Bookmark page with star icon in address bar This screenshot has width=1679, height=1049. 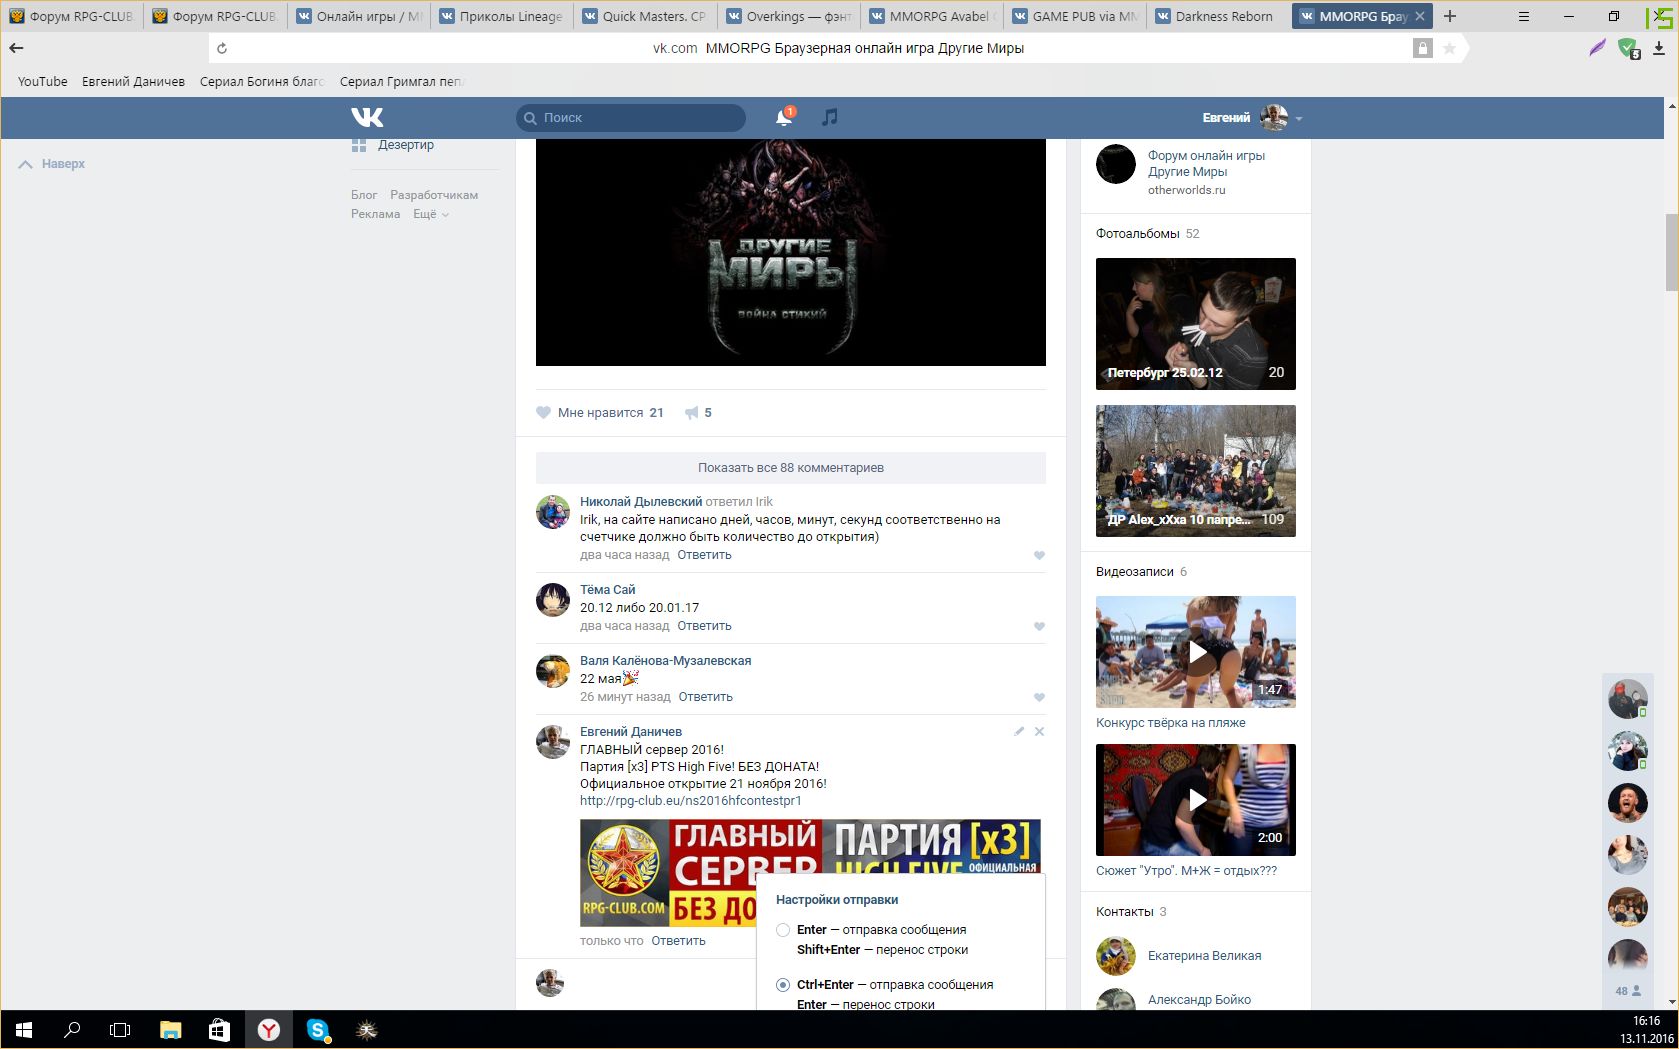1449,48
